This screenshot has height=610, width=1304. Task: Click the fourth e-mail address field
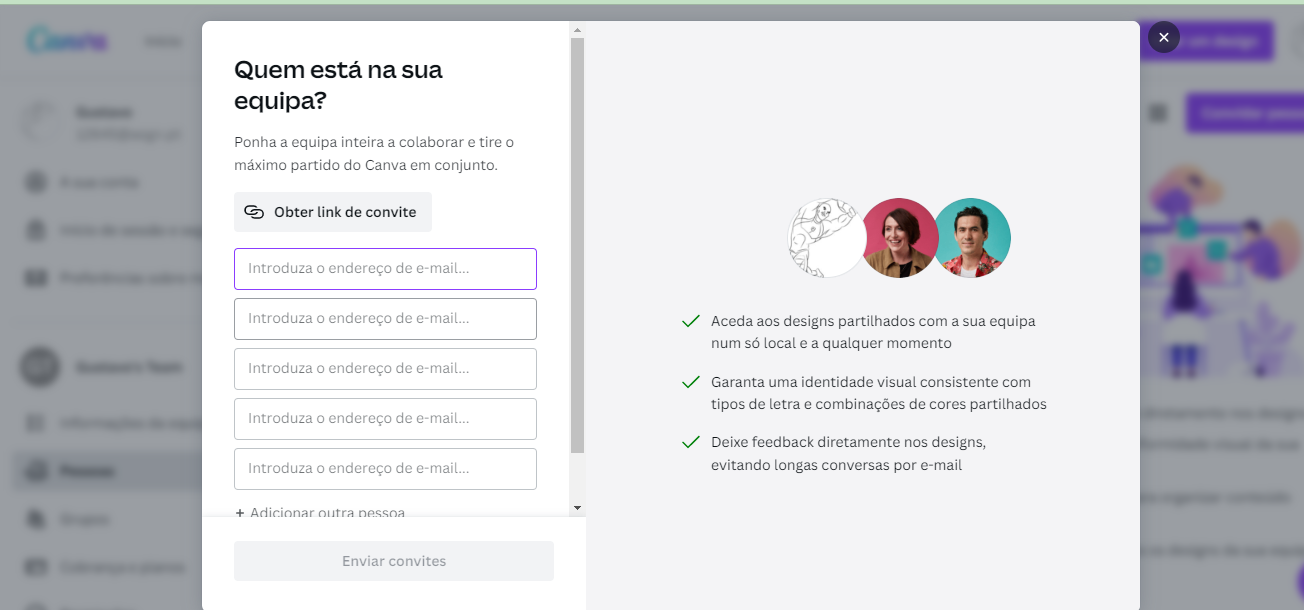click(385, 419)
